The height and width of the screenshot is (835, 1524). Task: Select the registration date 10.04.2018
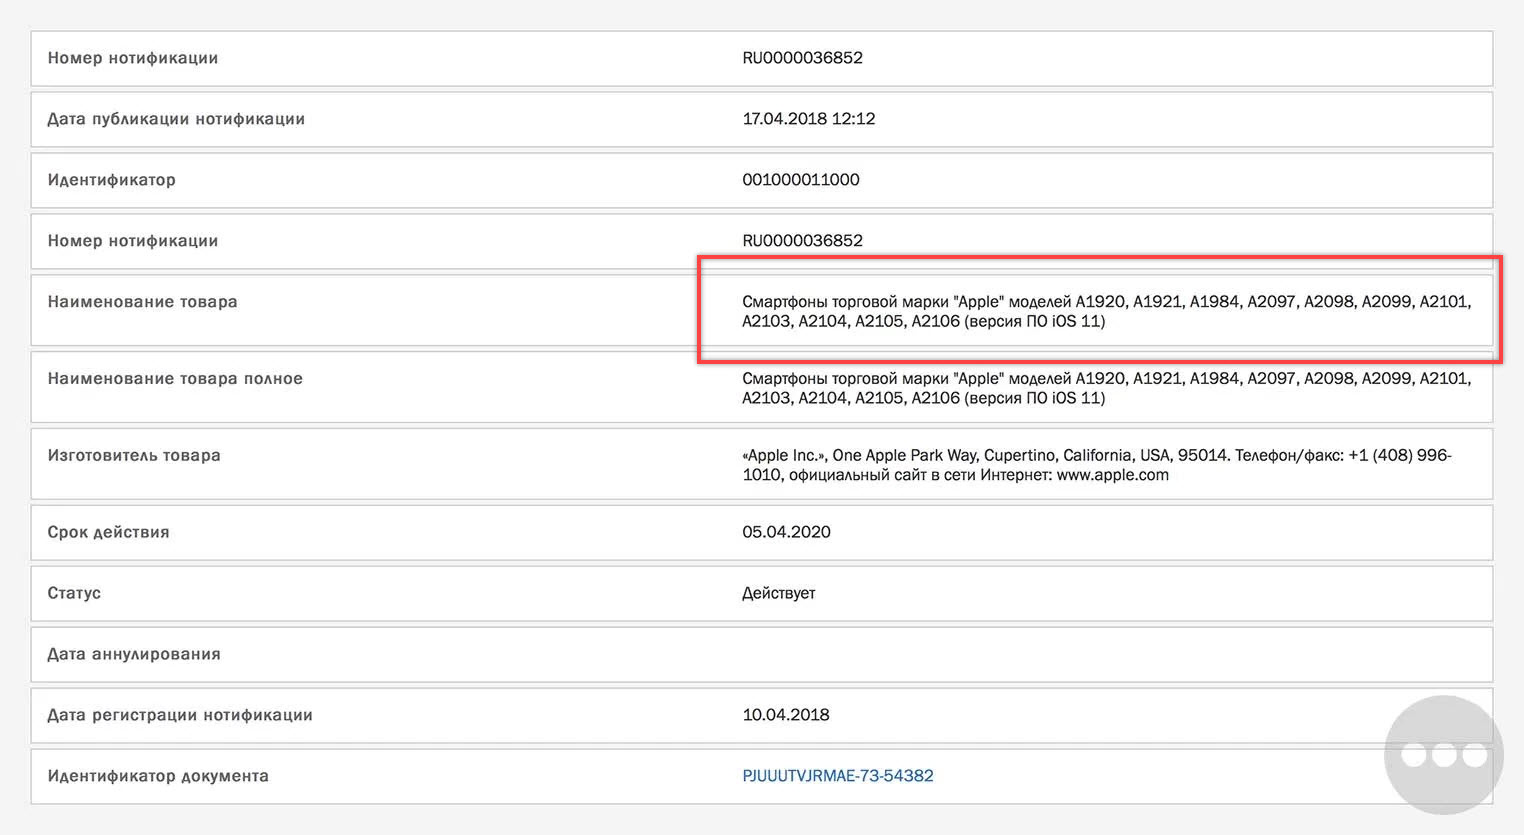[786, 715]
